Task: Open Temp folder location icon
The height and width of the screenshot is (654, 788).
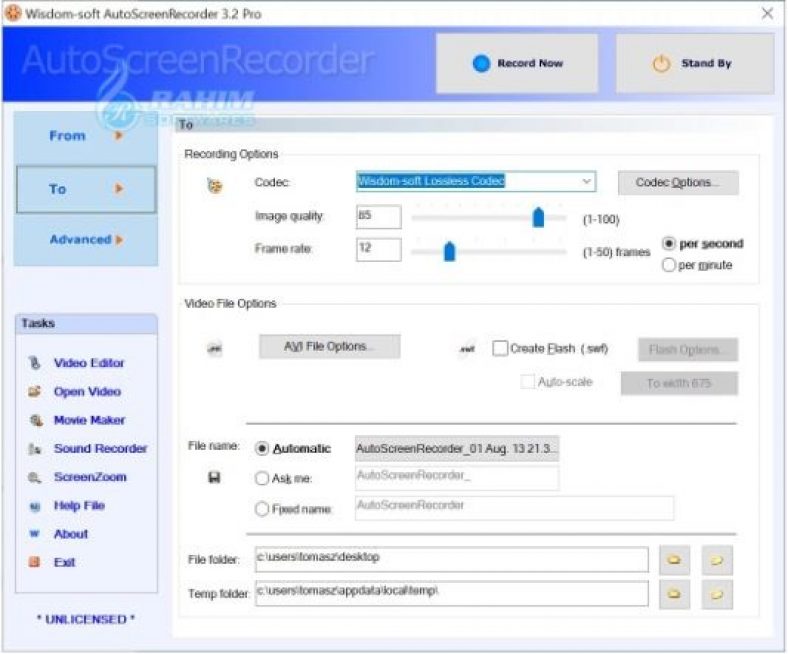Action: [x=717, y=594]
